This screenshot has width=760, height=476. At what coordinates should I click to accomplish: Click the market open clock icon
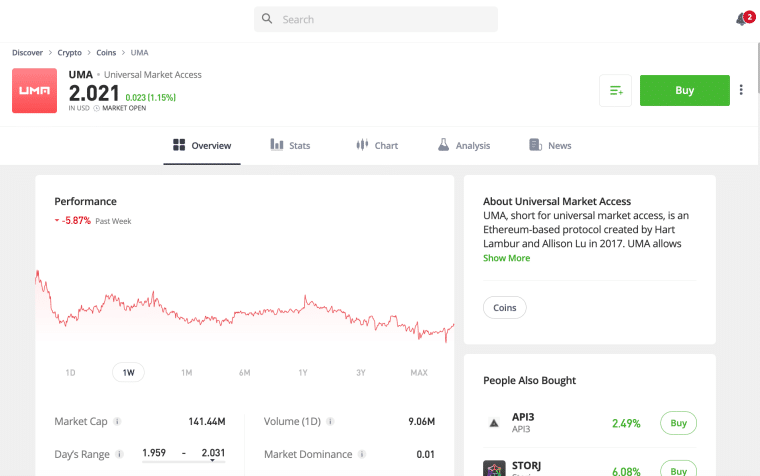[96, 109]
